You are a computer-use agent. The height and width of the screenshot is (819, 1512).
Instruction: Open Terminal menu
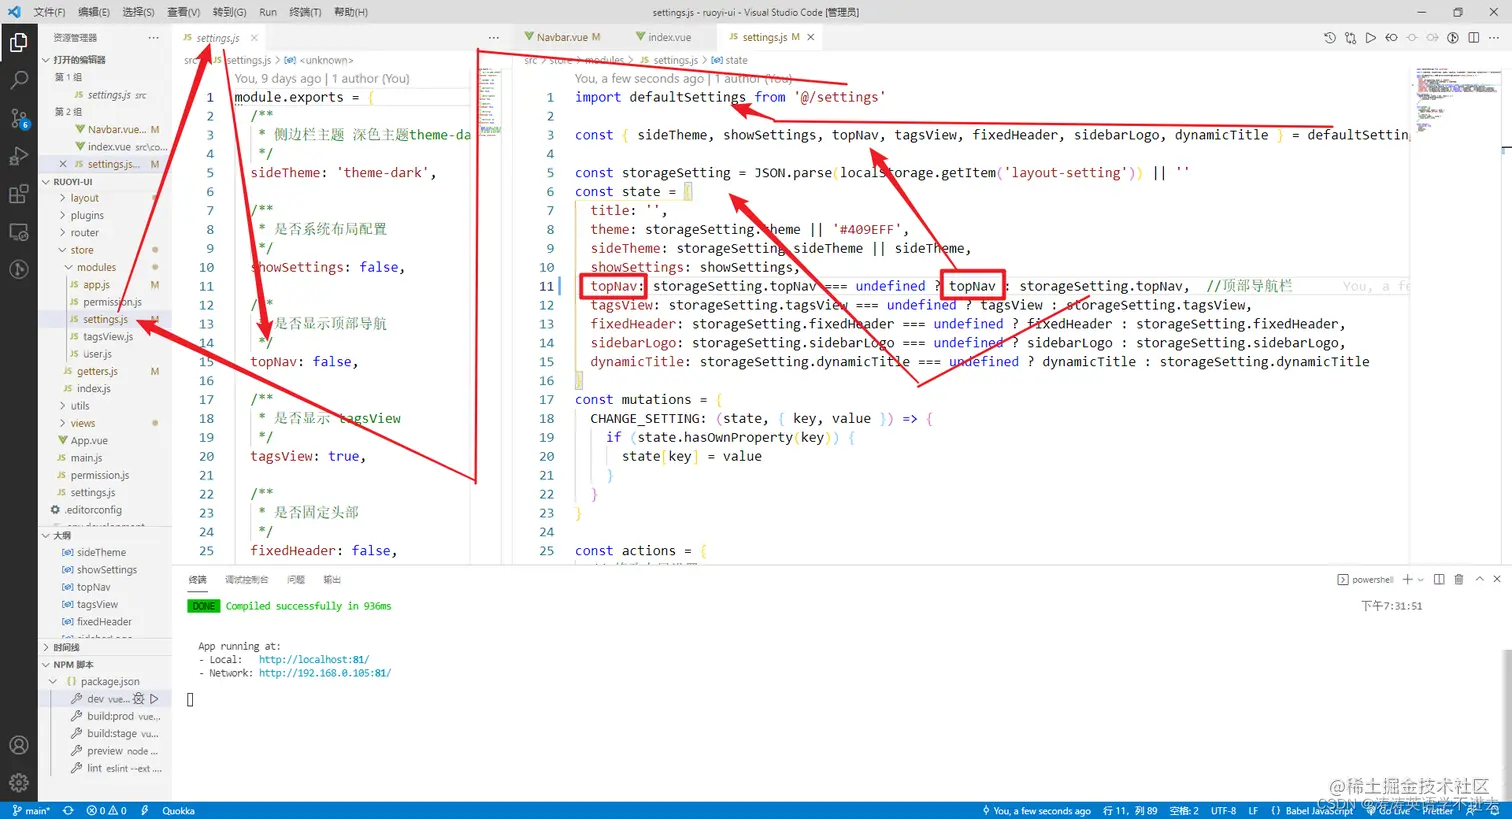point(305,12)
